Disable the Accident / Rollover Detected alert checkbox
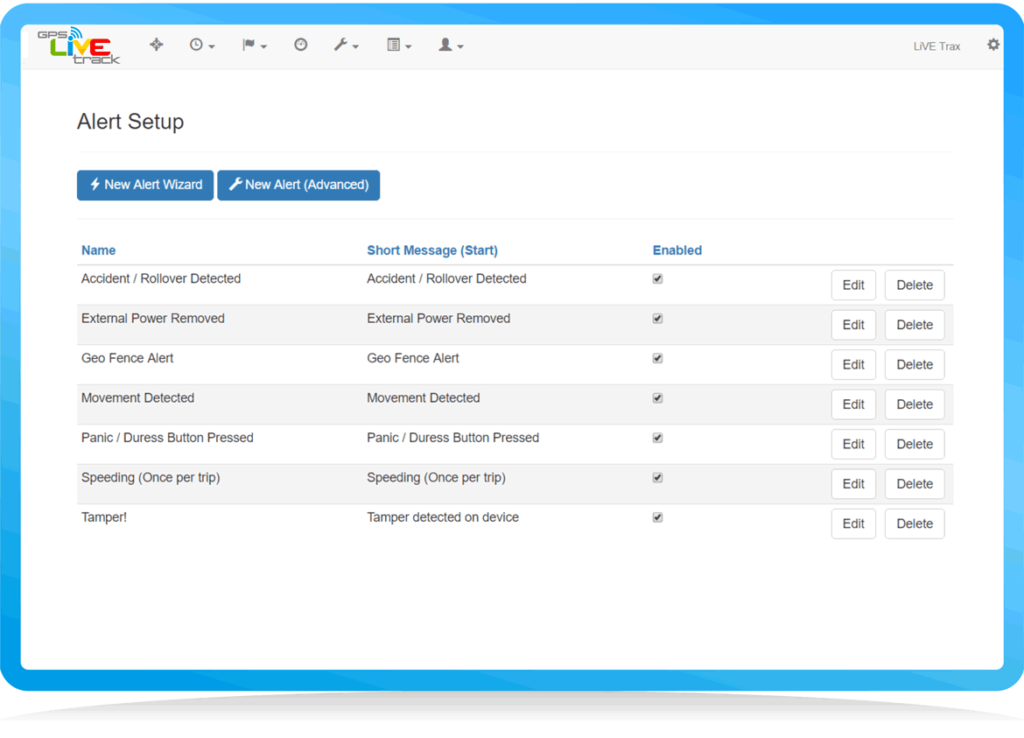Screen dimensions: 1024x738 pyautogui.click(x=658, y=279)
